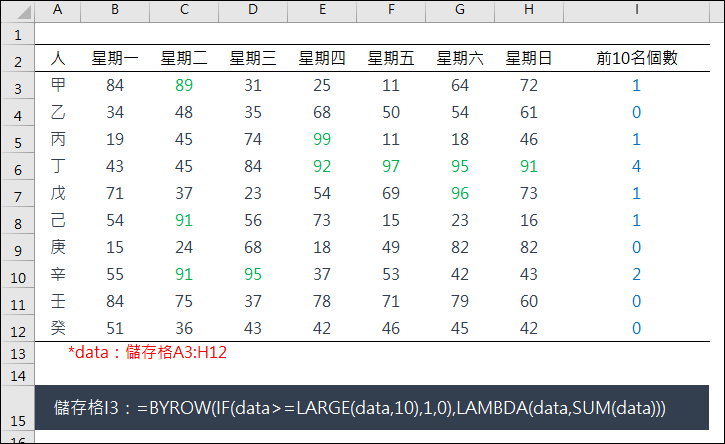Screen dimensions: 725x444
Task: Click the BYROW formula text banner
Action: pyautogui.click(x=372, y=408)
